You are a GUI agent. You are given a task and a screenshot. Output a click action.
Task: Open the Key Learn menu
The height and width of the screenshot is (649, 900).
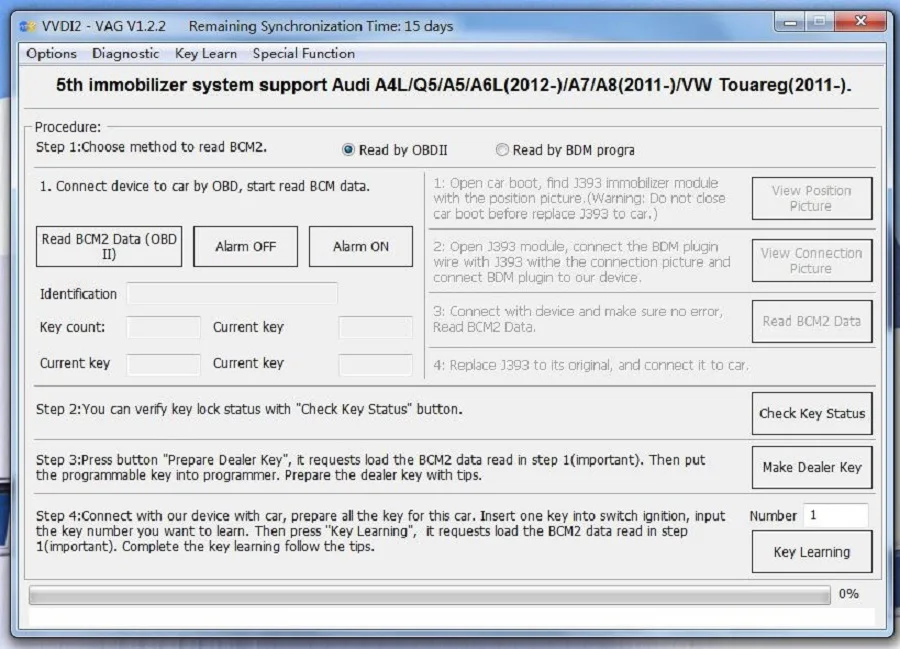(205, 53)
